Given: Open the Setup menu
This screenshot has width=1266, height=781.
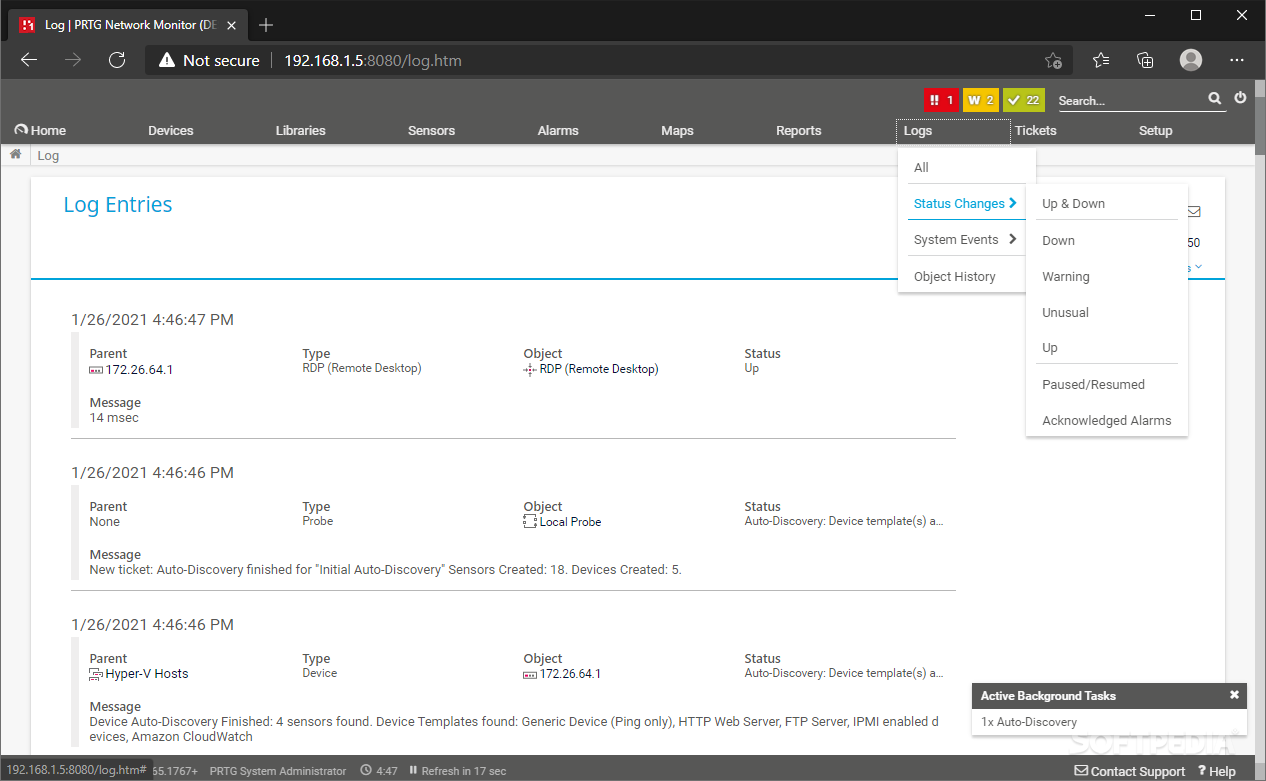Looking at the screenshot, I should tap(1155, 130).
